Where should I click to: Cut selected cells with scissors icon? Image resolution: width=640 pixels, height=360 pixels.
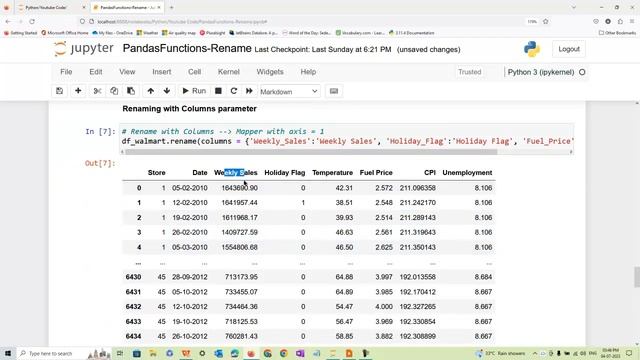[x=97, y=91]
